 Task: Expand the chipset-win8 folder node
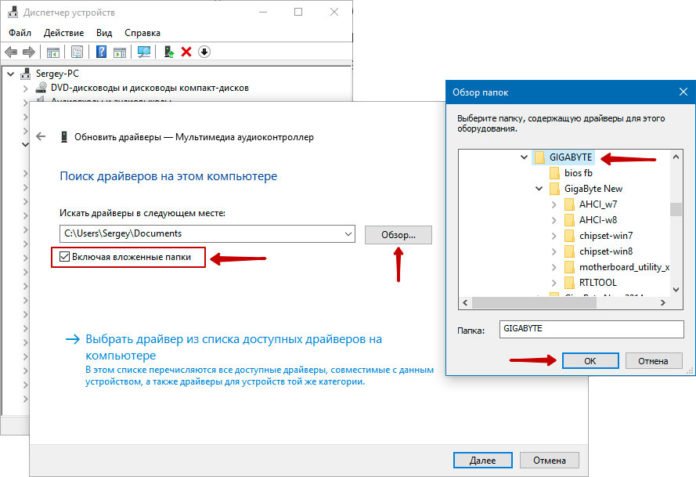click(554, 252)
